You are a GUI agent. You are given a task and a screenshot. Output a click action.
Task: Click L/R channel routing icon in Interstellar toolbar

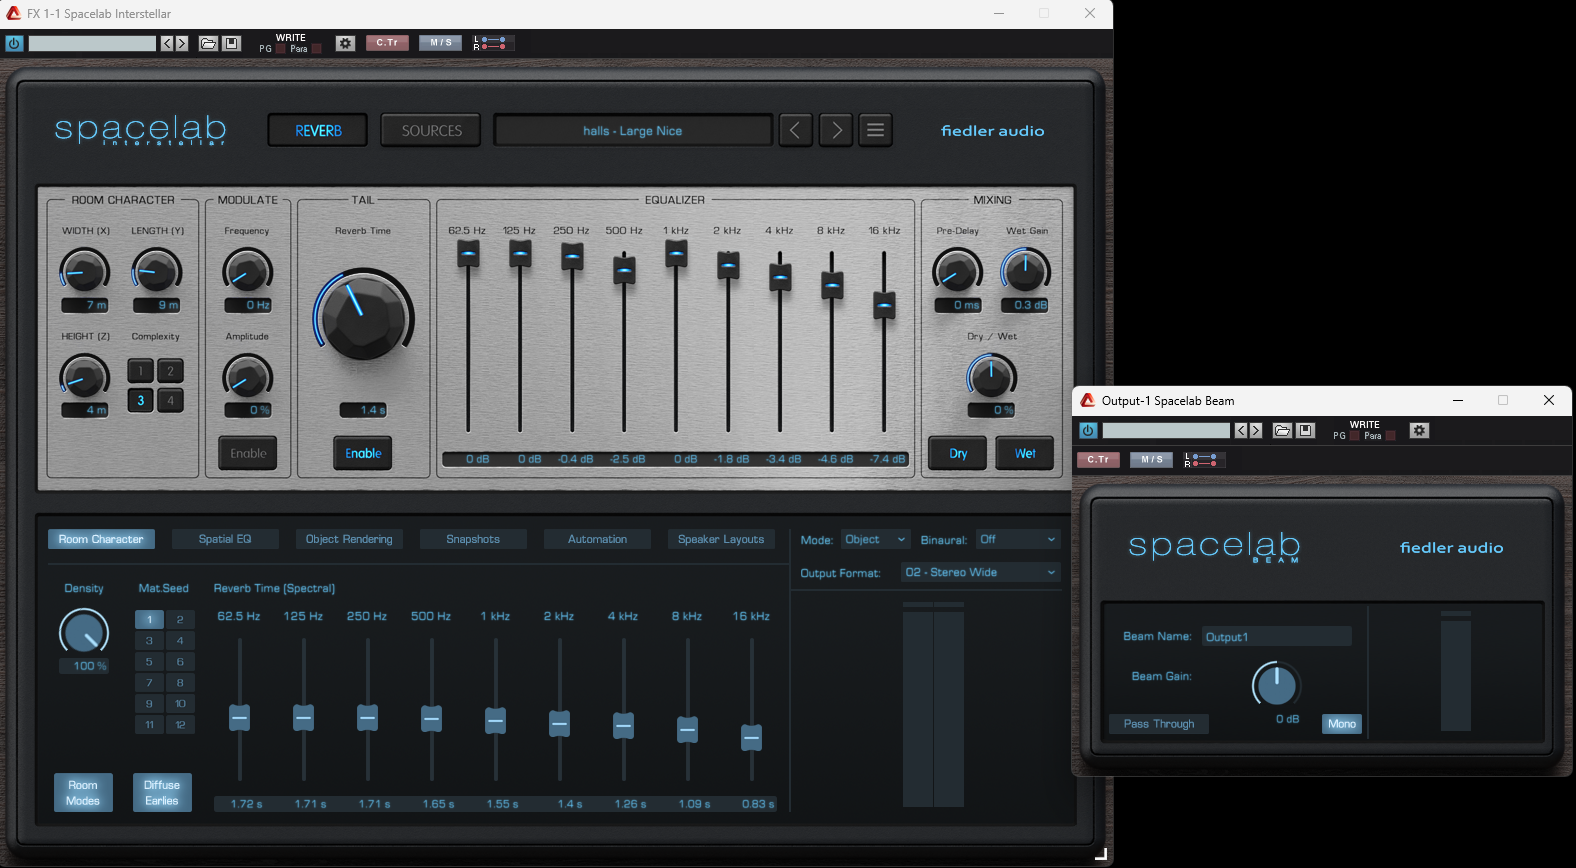click(x=493, y=43)
